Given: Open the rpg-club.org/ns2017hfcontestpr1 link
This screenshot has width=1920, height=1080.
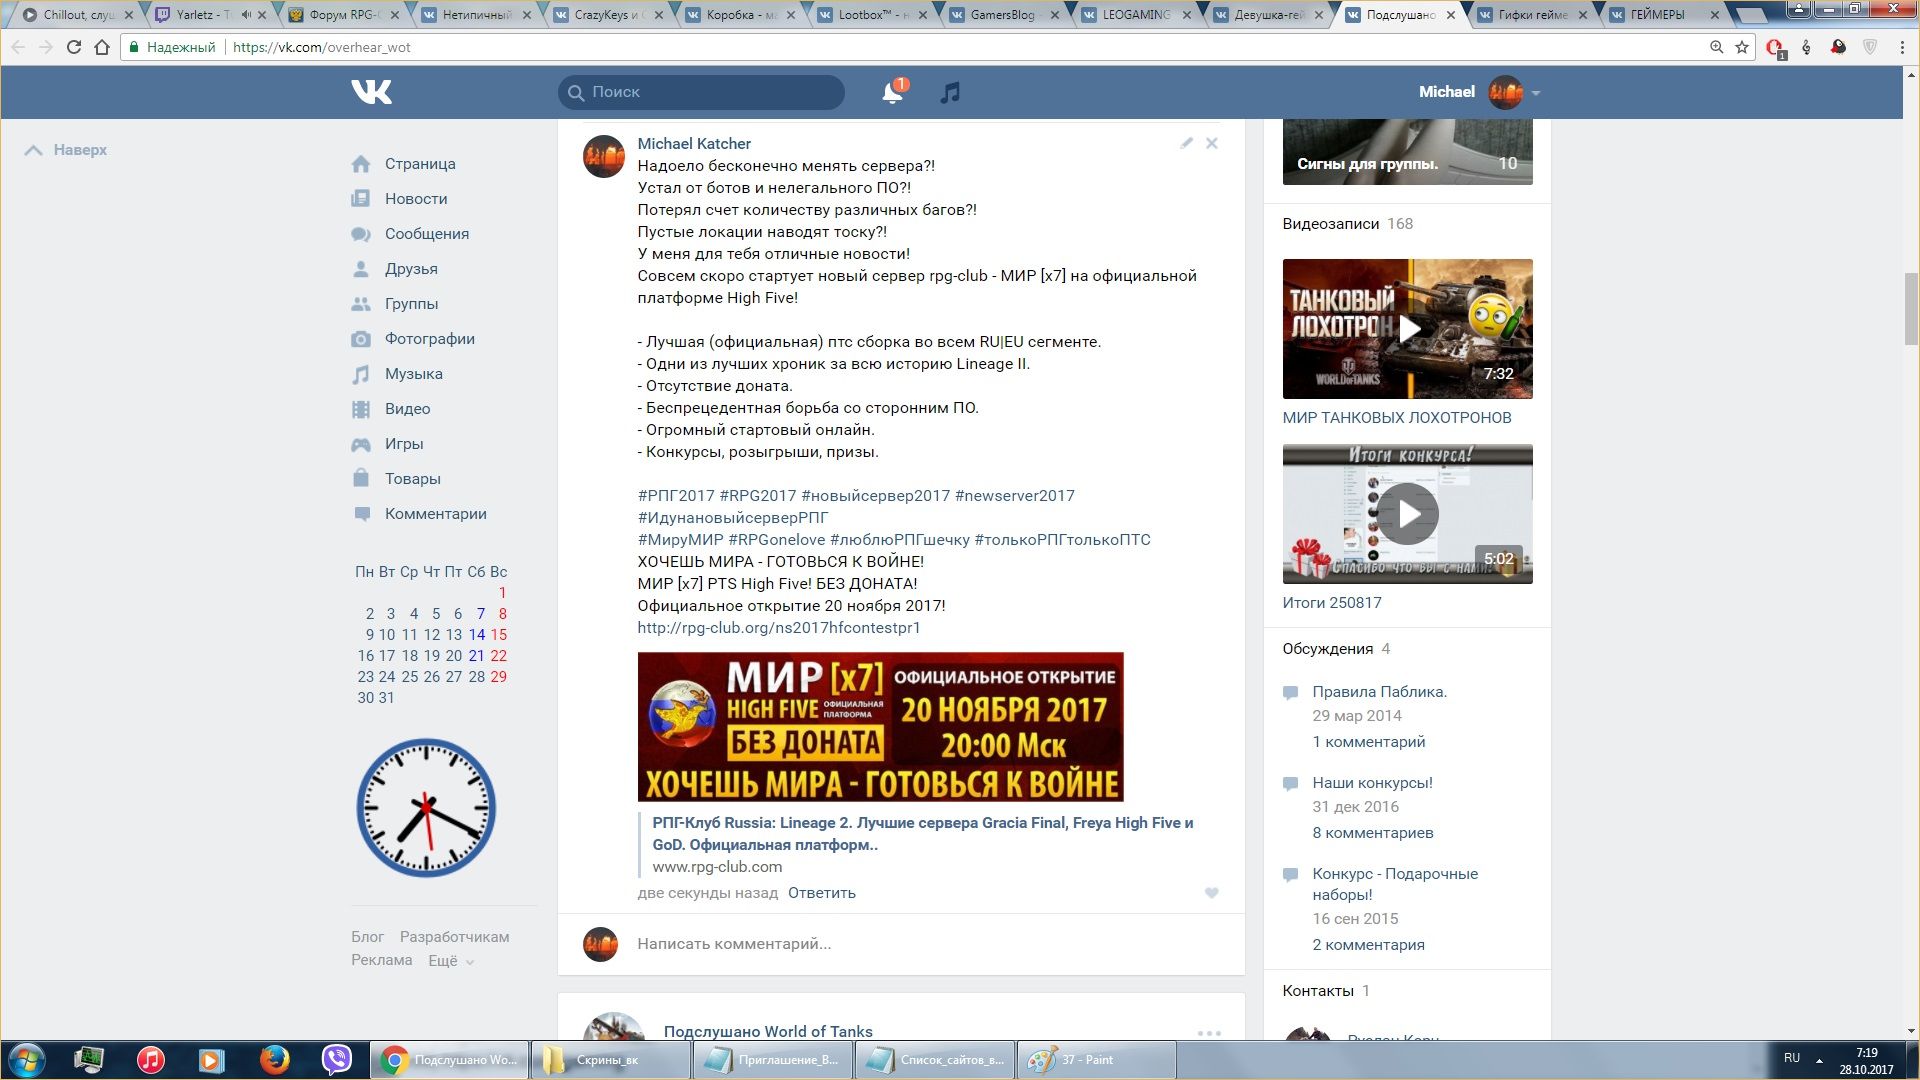Looking at the screenshot, I should [779, 628].
